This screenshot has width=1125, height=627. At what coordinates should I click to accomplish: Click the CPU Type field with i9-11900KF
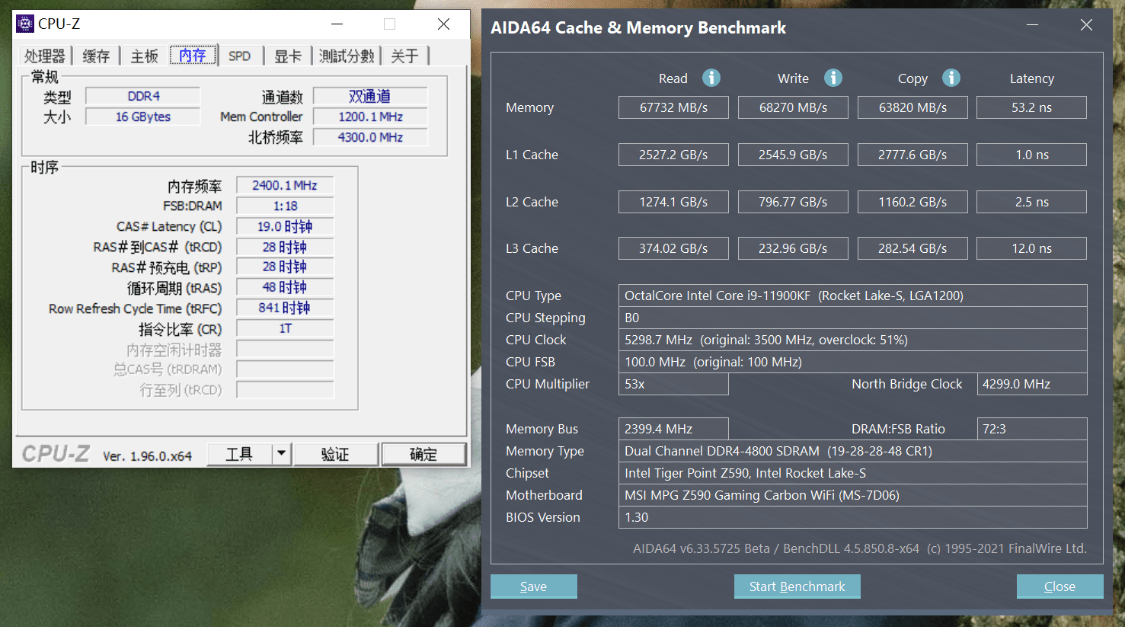pyautogui.click(x=852, y=296)
